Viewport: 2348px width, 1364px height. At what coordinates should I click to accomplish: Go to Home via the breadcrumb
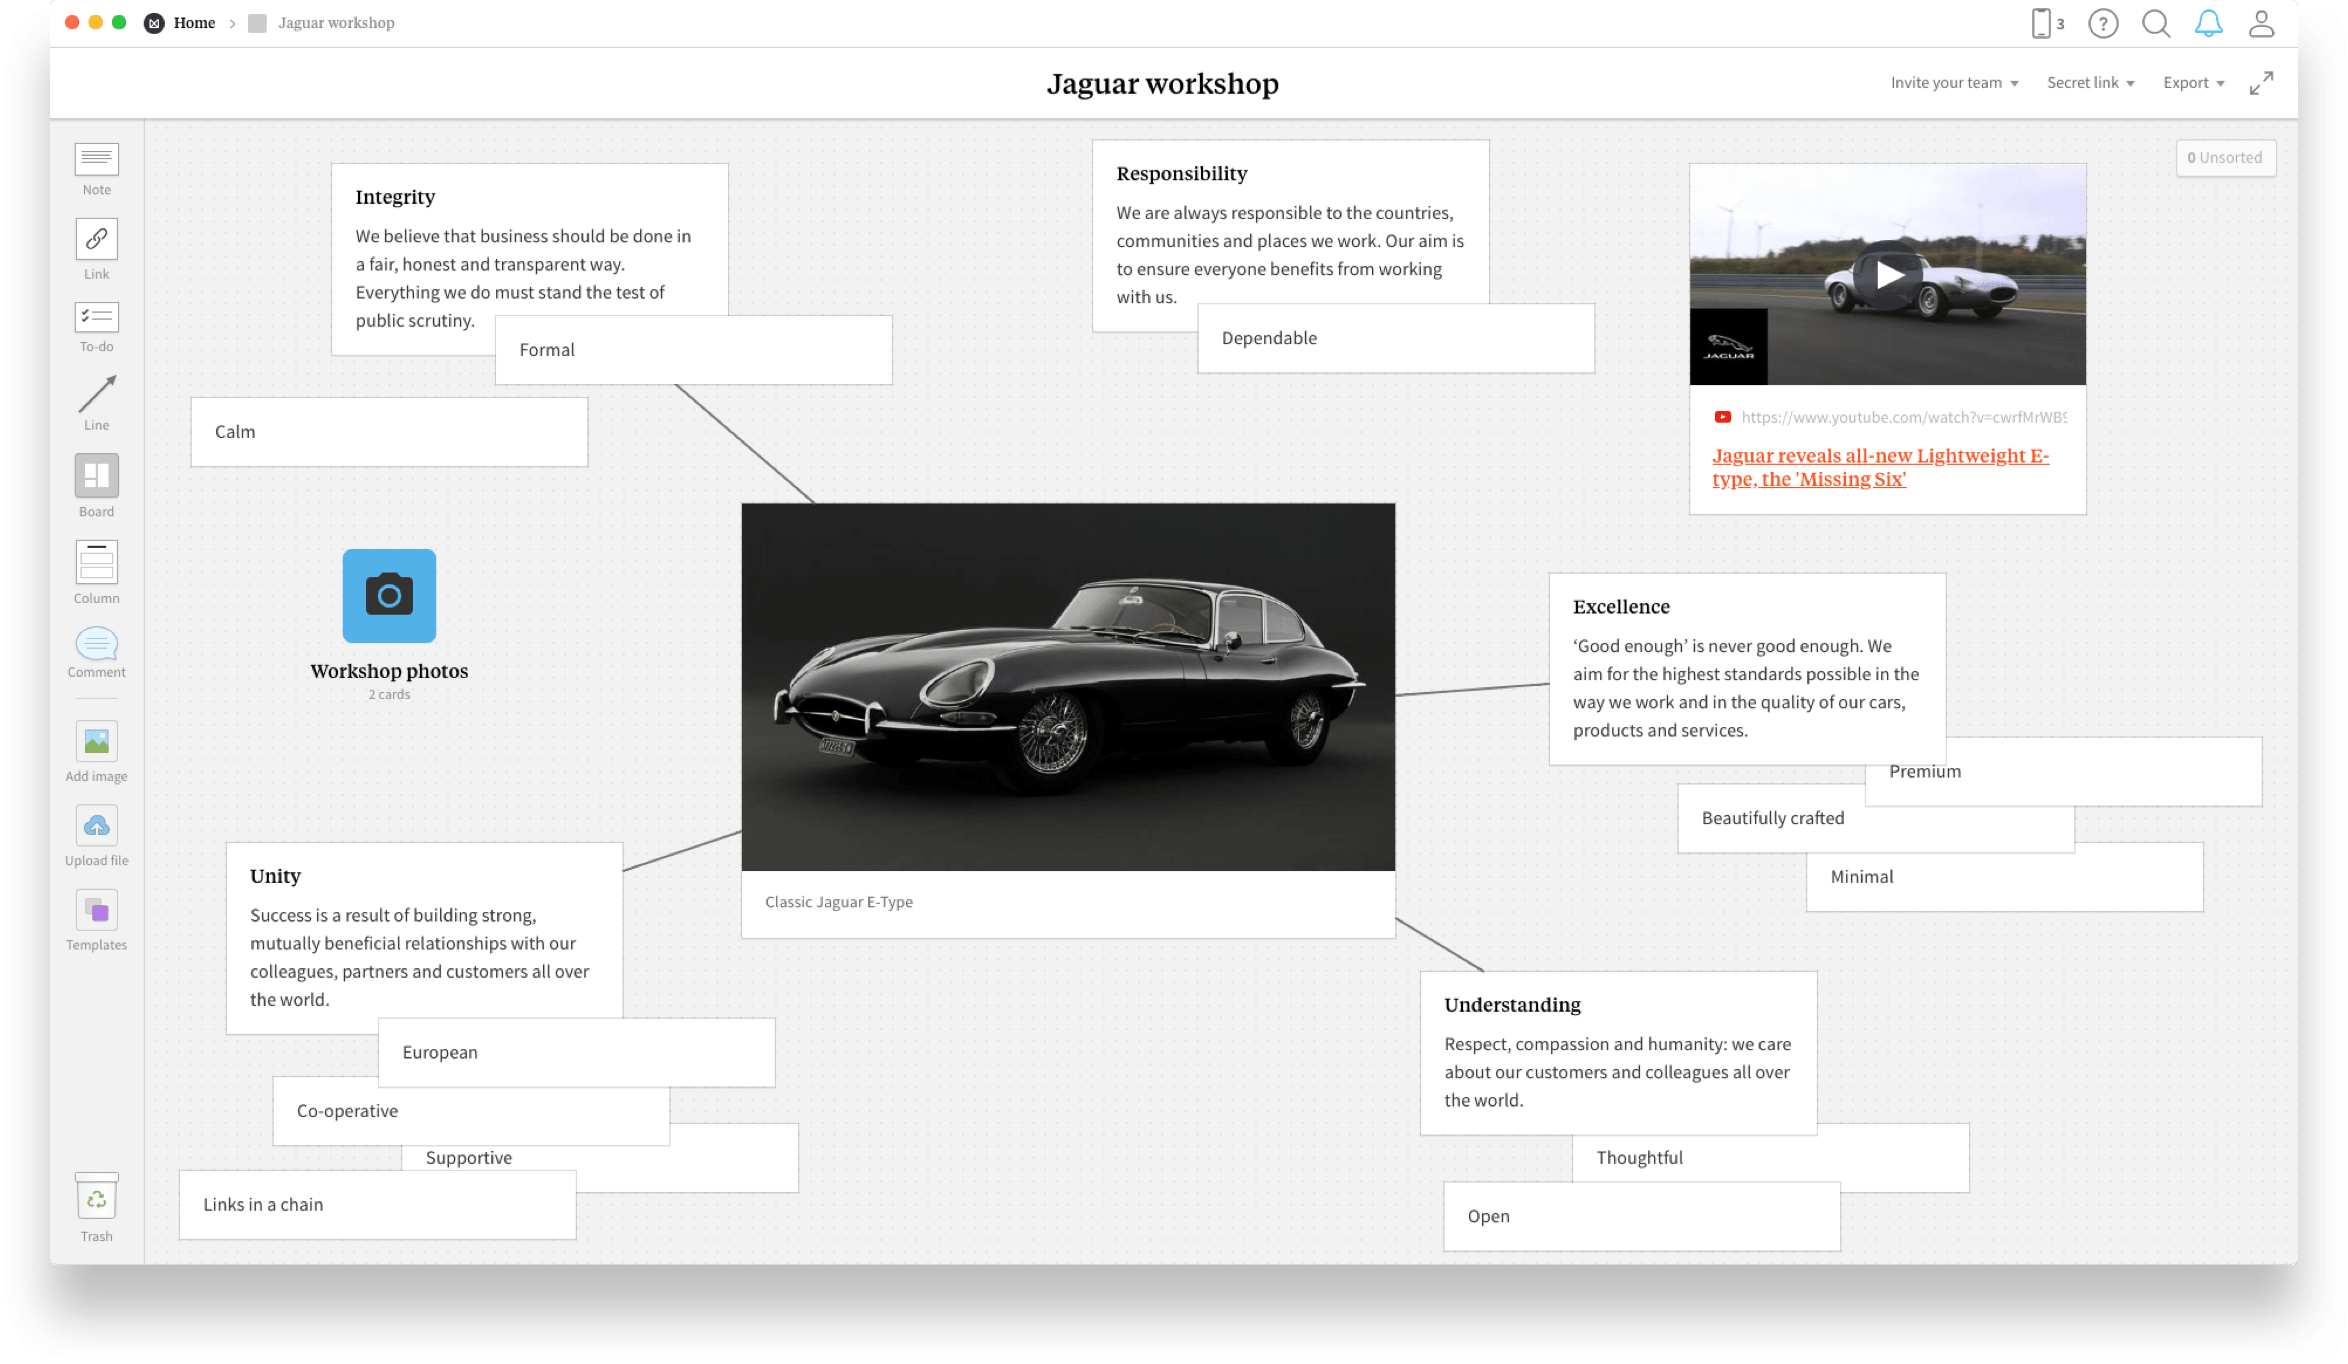click(x=194, y=22)
